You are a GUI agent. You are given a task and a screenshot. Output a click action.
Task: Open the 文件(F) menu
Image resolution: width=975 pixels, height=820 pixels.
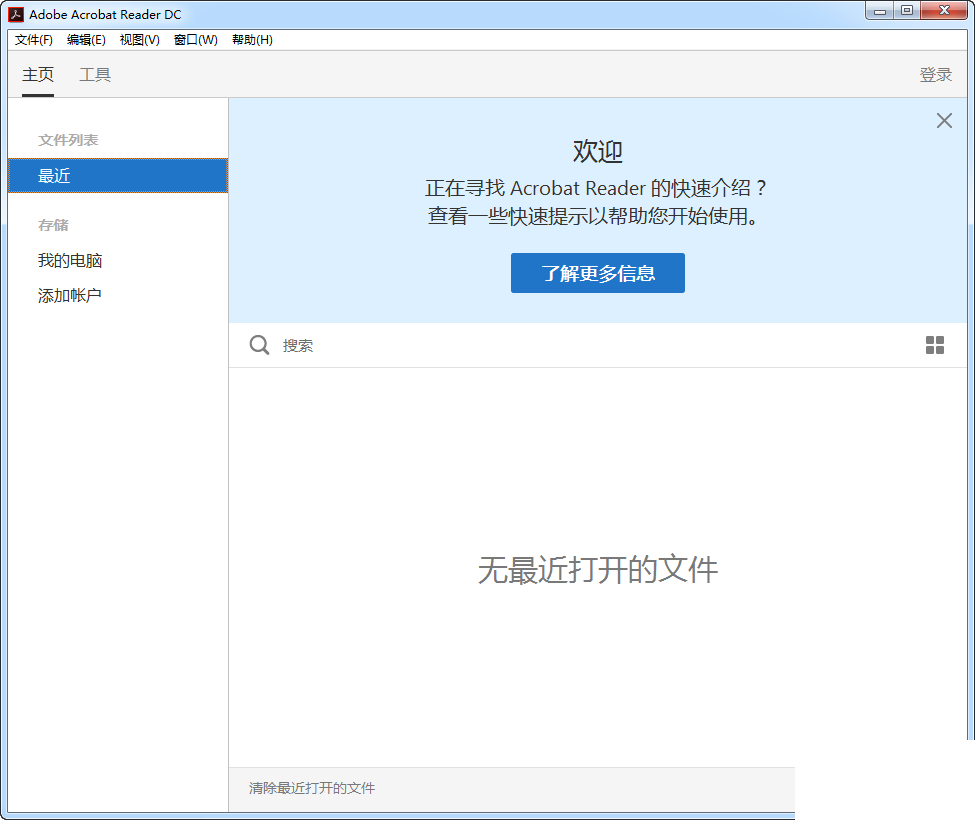[34, 40]
